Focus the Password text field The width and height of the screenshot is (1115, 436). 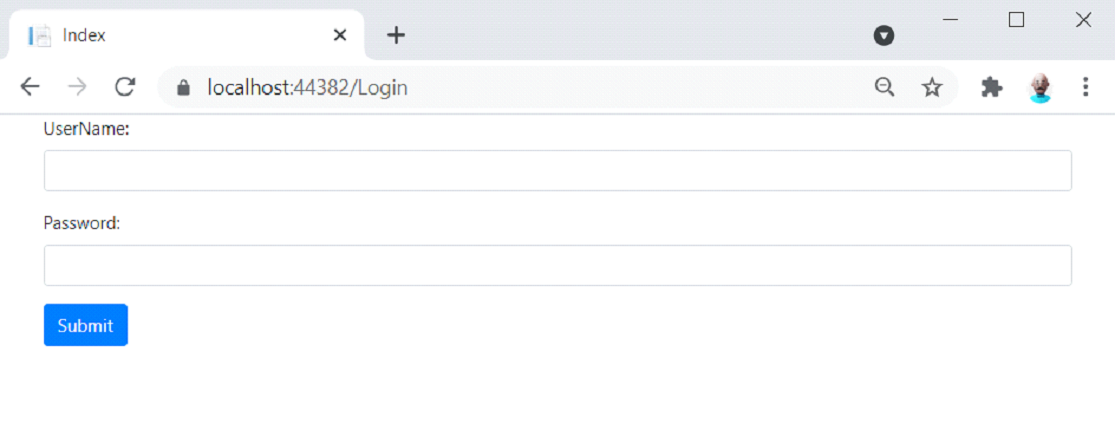(x=558, y=265)
